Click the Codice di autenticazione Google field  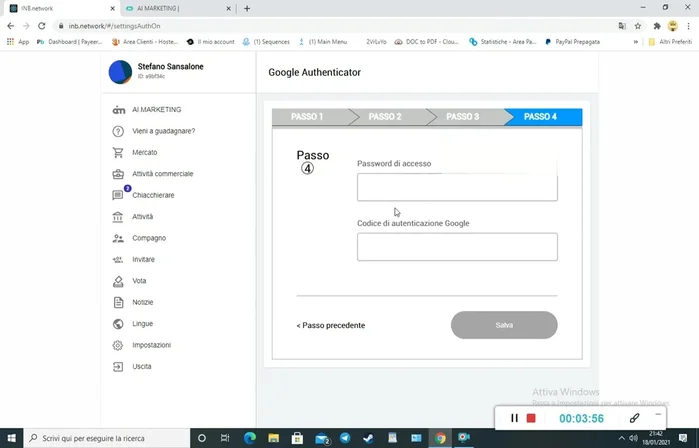point(457,247)
